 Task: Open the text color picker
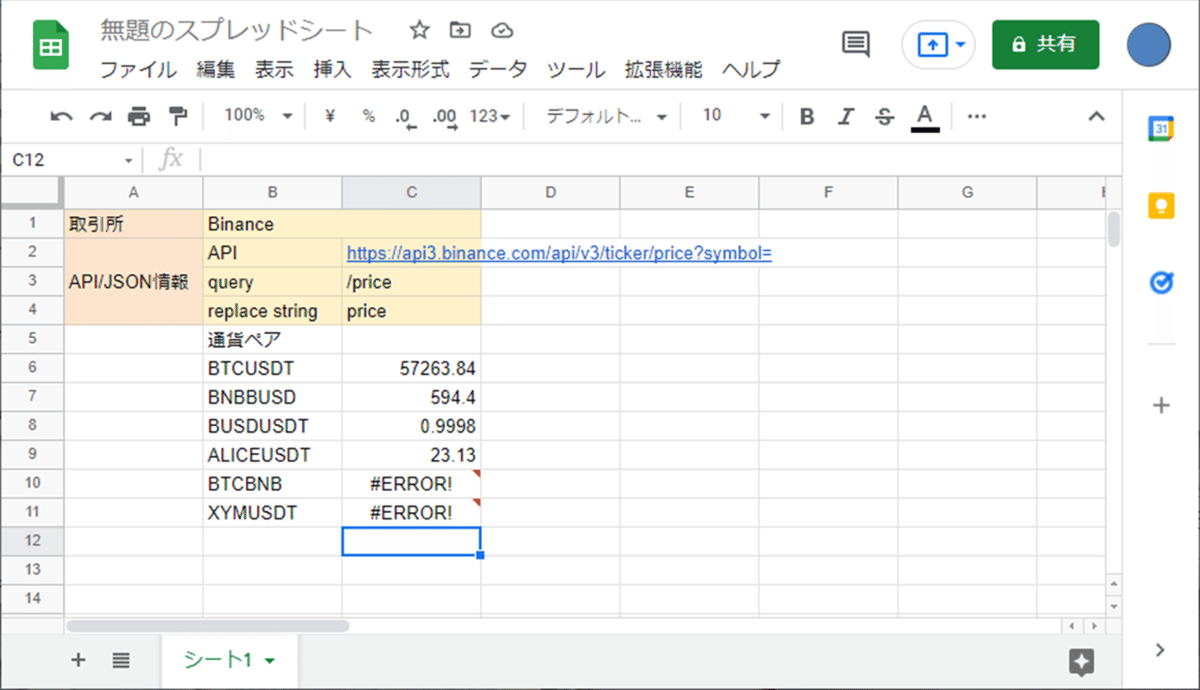(925, 117)
